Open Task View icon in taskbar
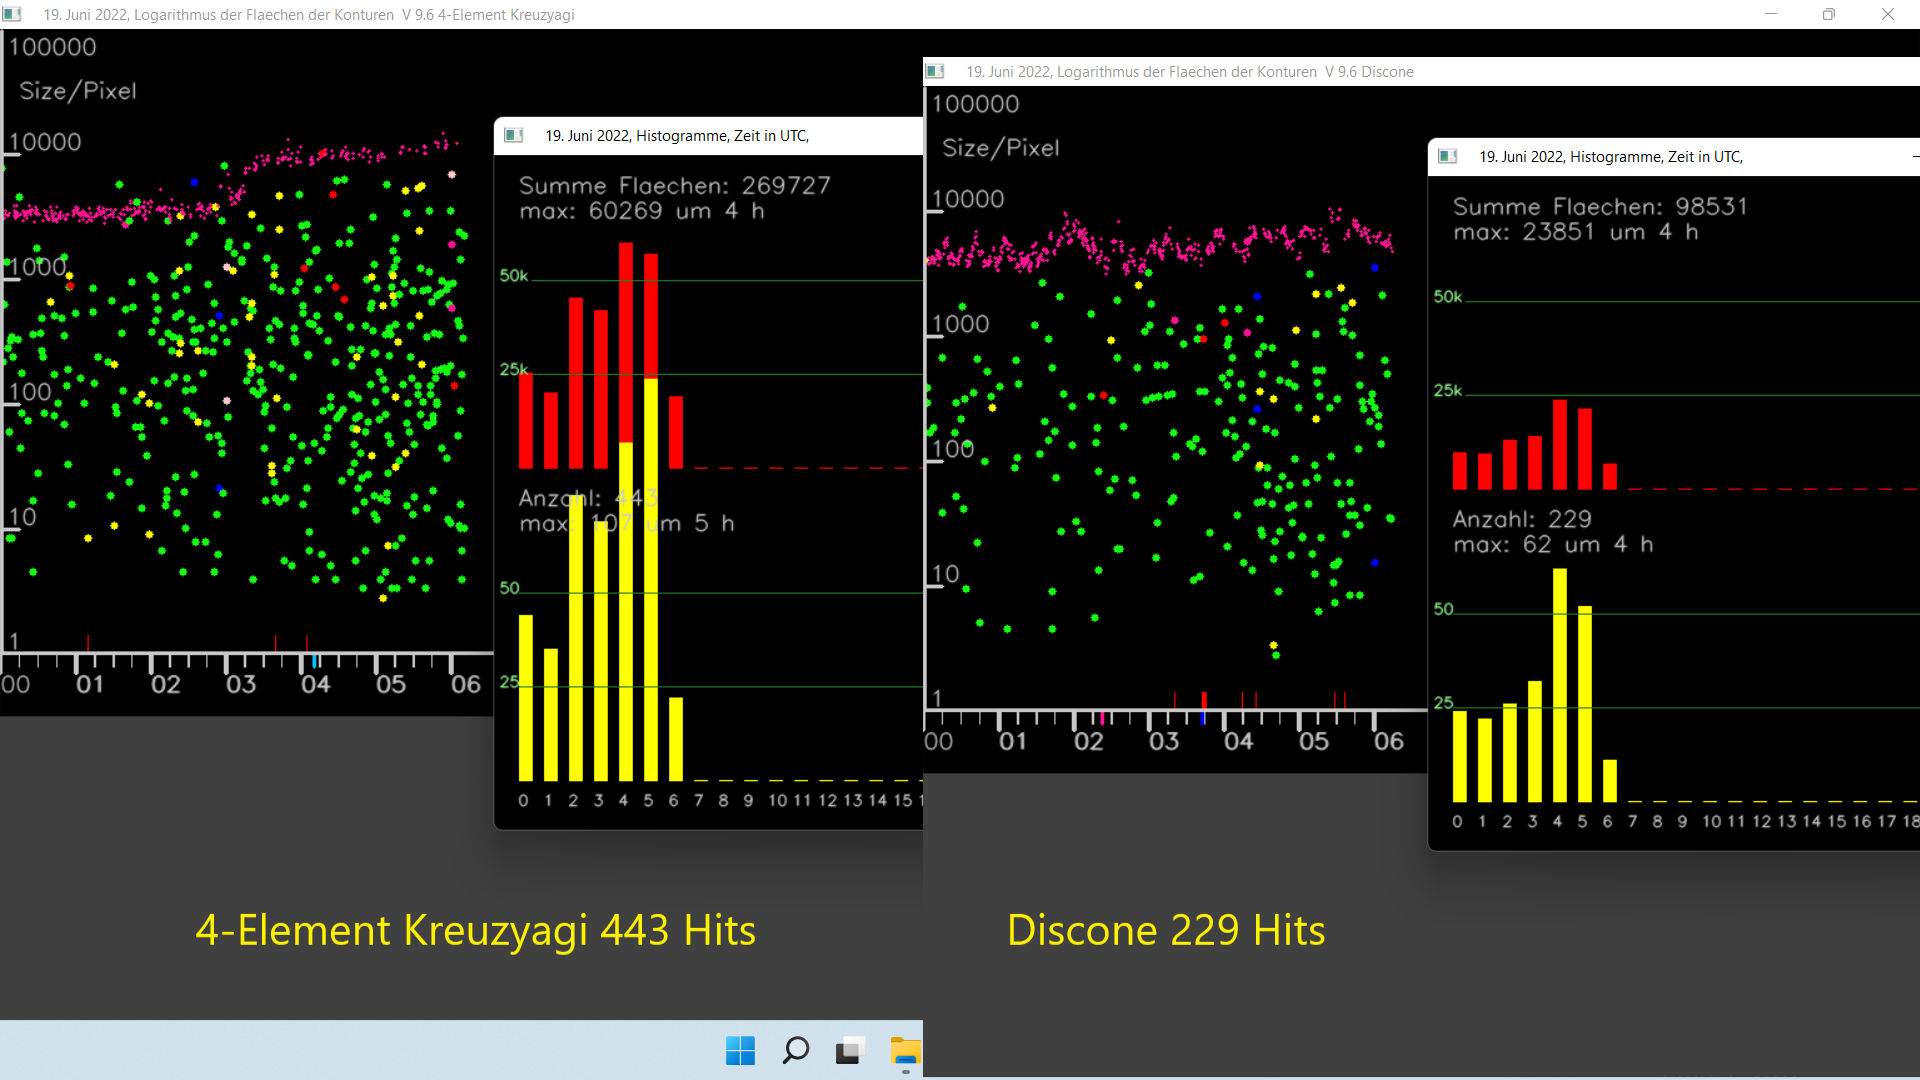The width and height of the screenshot is (1920, 1080). (x=849, y=1050)
